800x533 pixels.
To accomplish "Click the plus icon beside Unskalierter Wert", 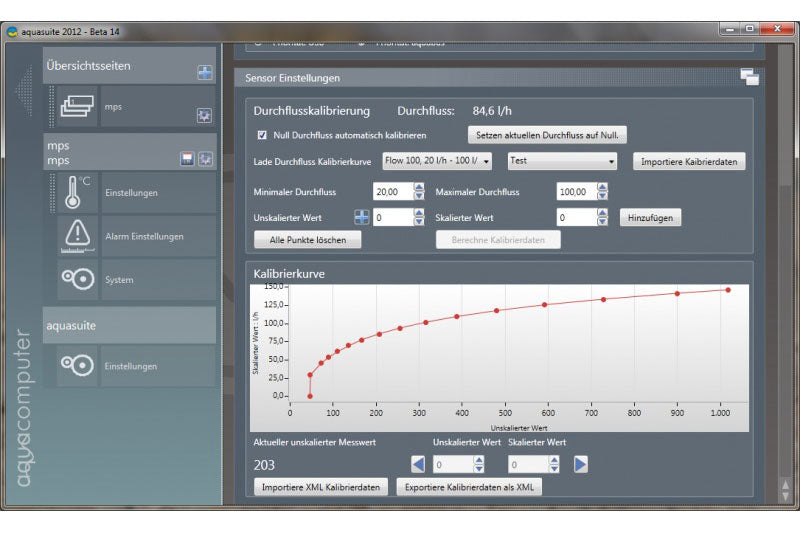I will [361, 217].
